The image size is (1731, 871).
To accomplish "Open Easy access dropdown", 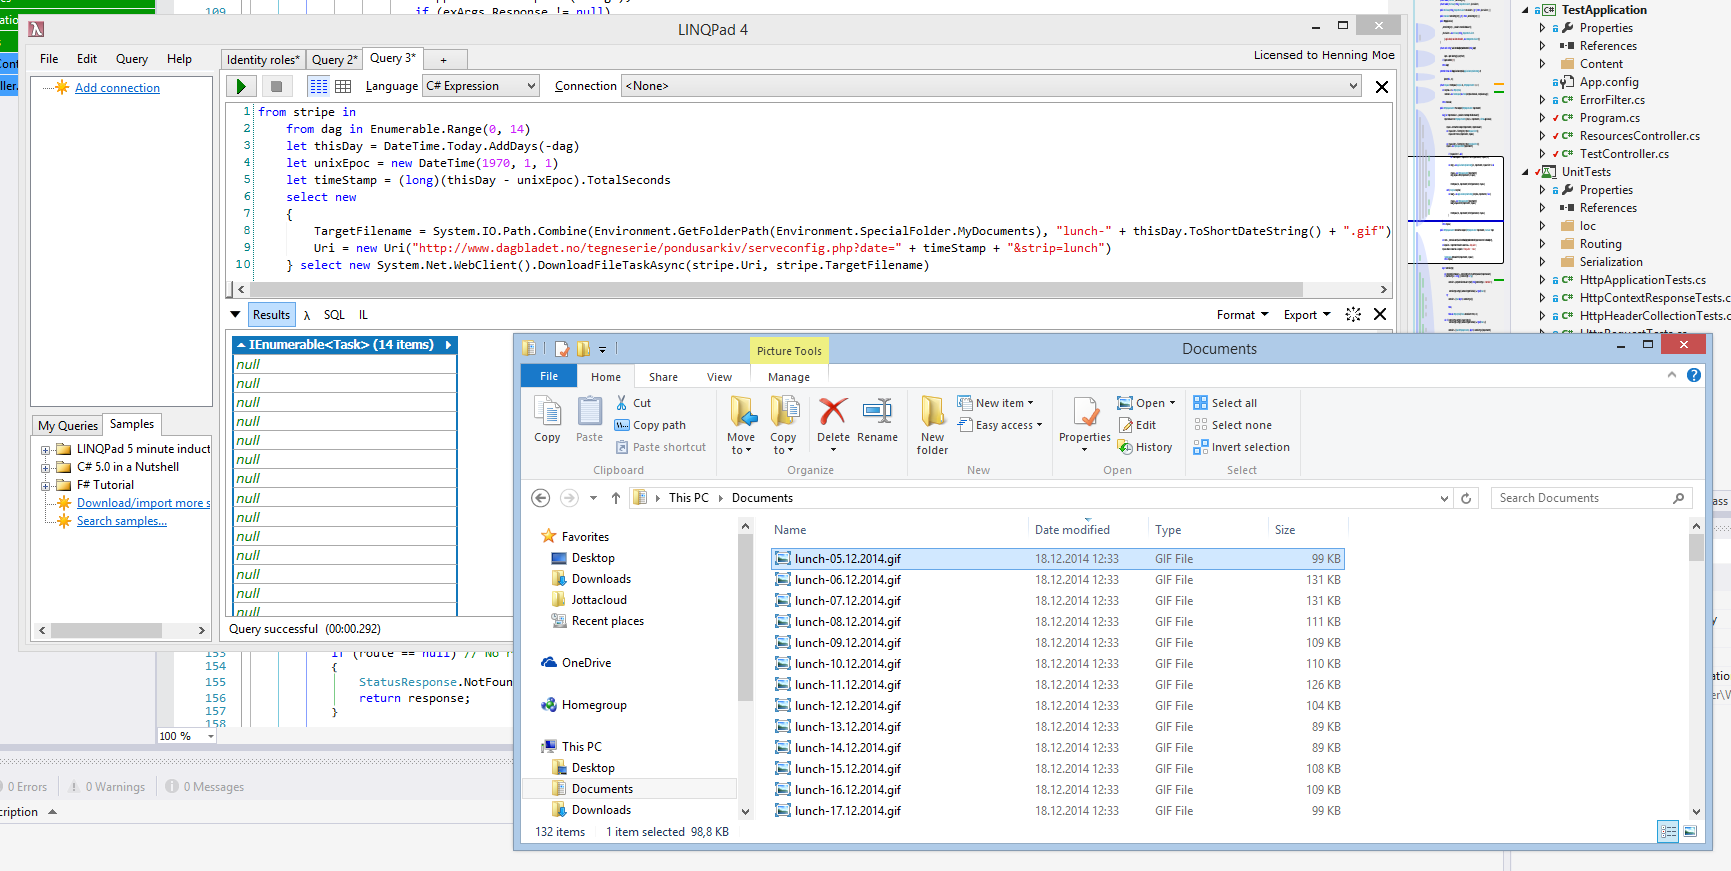I will 1000,425.
